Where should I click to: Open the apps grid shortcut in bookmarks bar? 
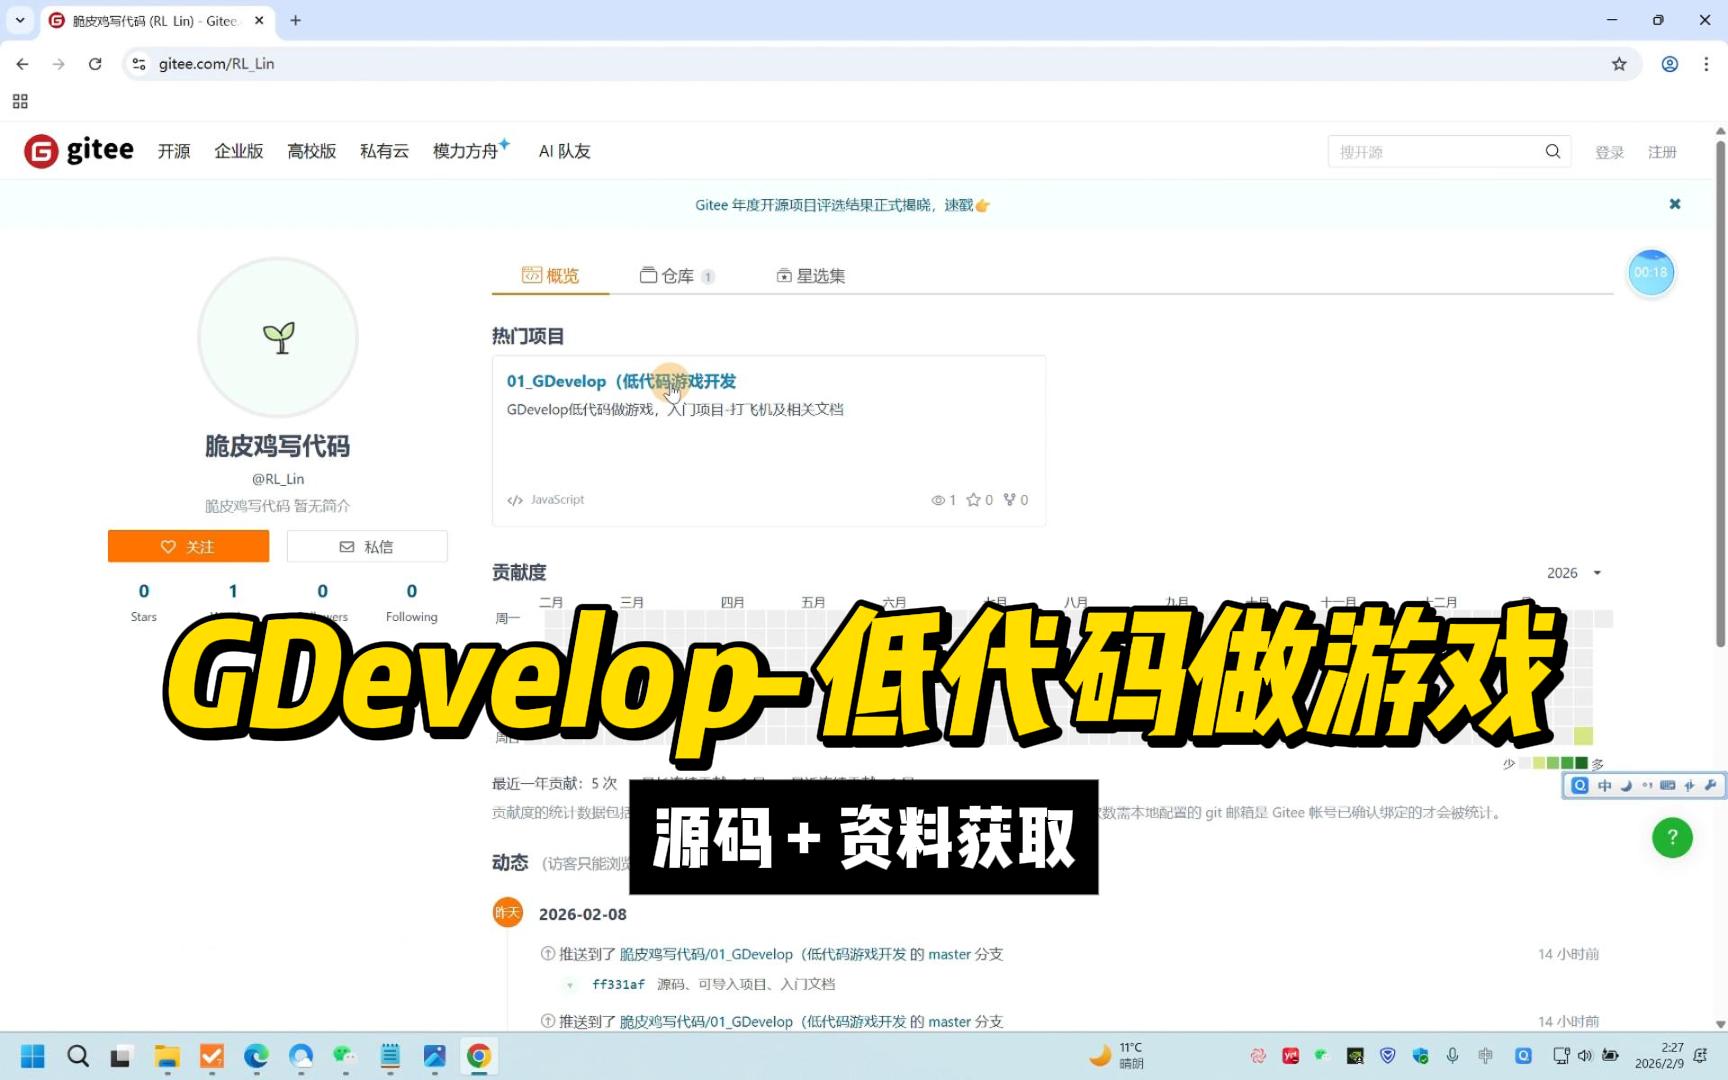tap(20, 101)
